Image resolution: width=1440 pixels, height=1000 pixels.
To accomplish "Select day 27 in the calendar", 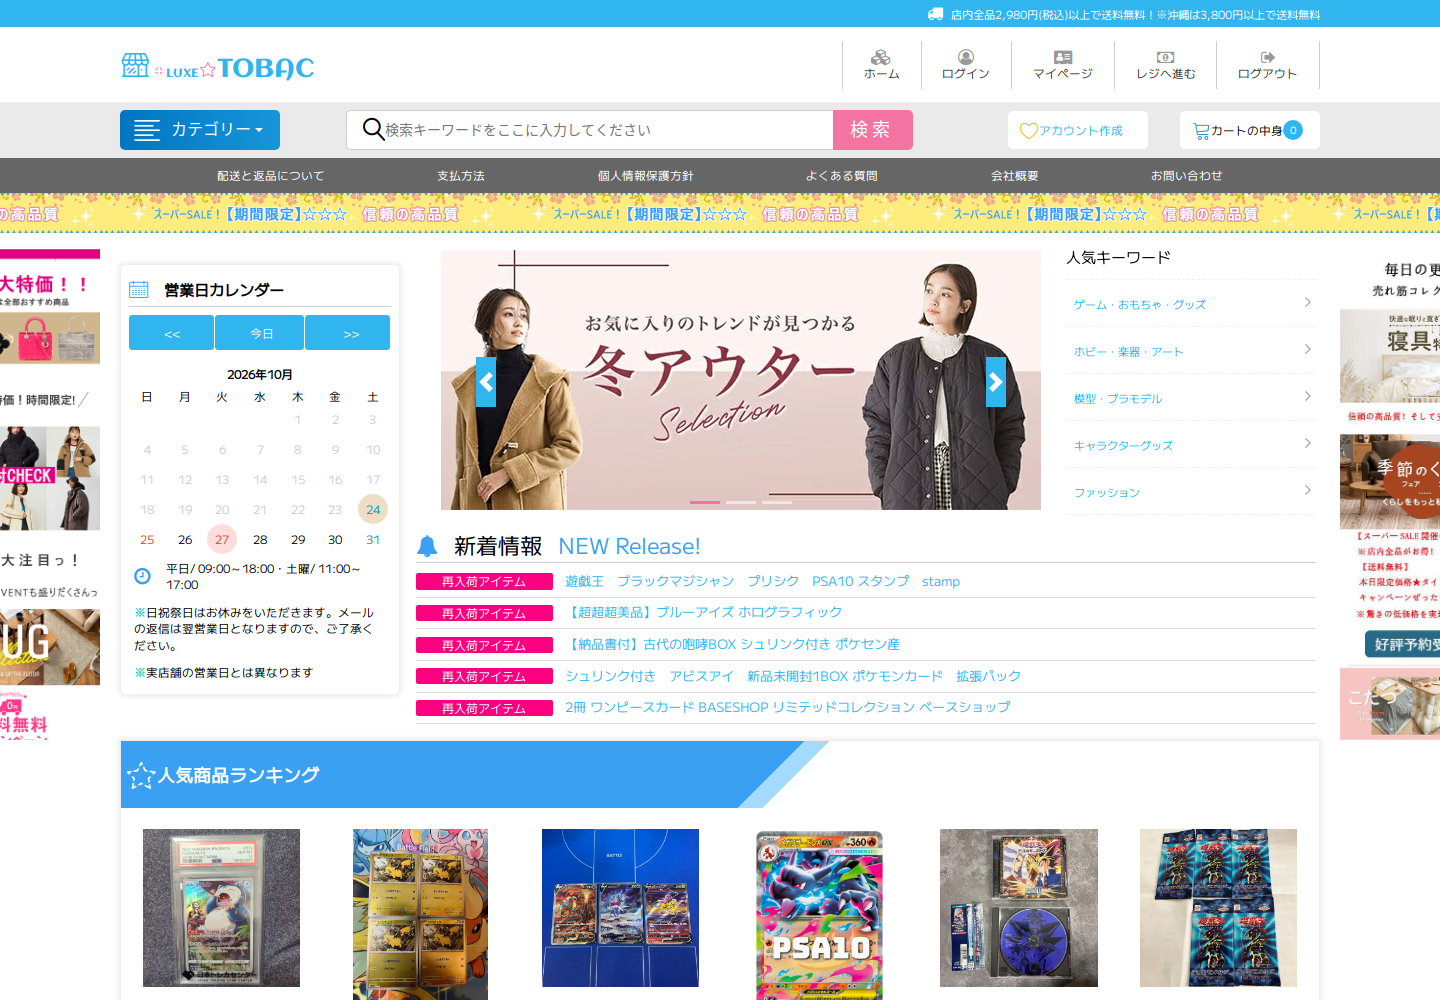I will point(222,540).
